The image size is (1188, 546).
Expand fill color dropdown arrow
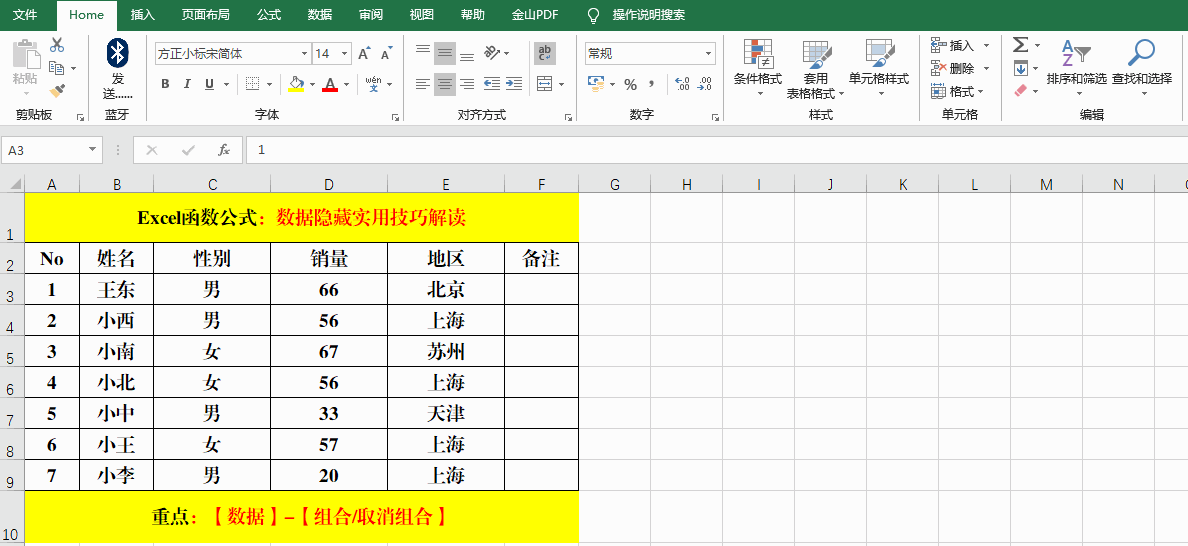[314, 84]
